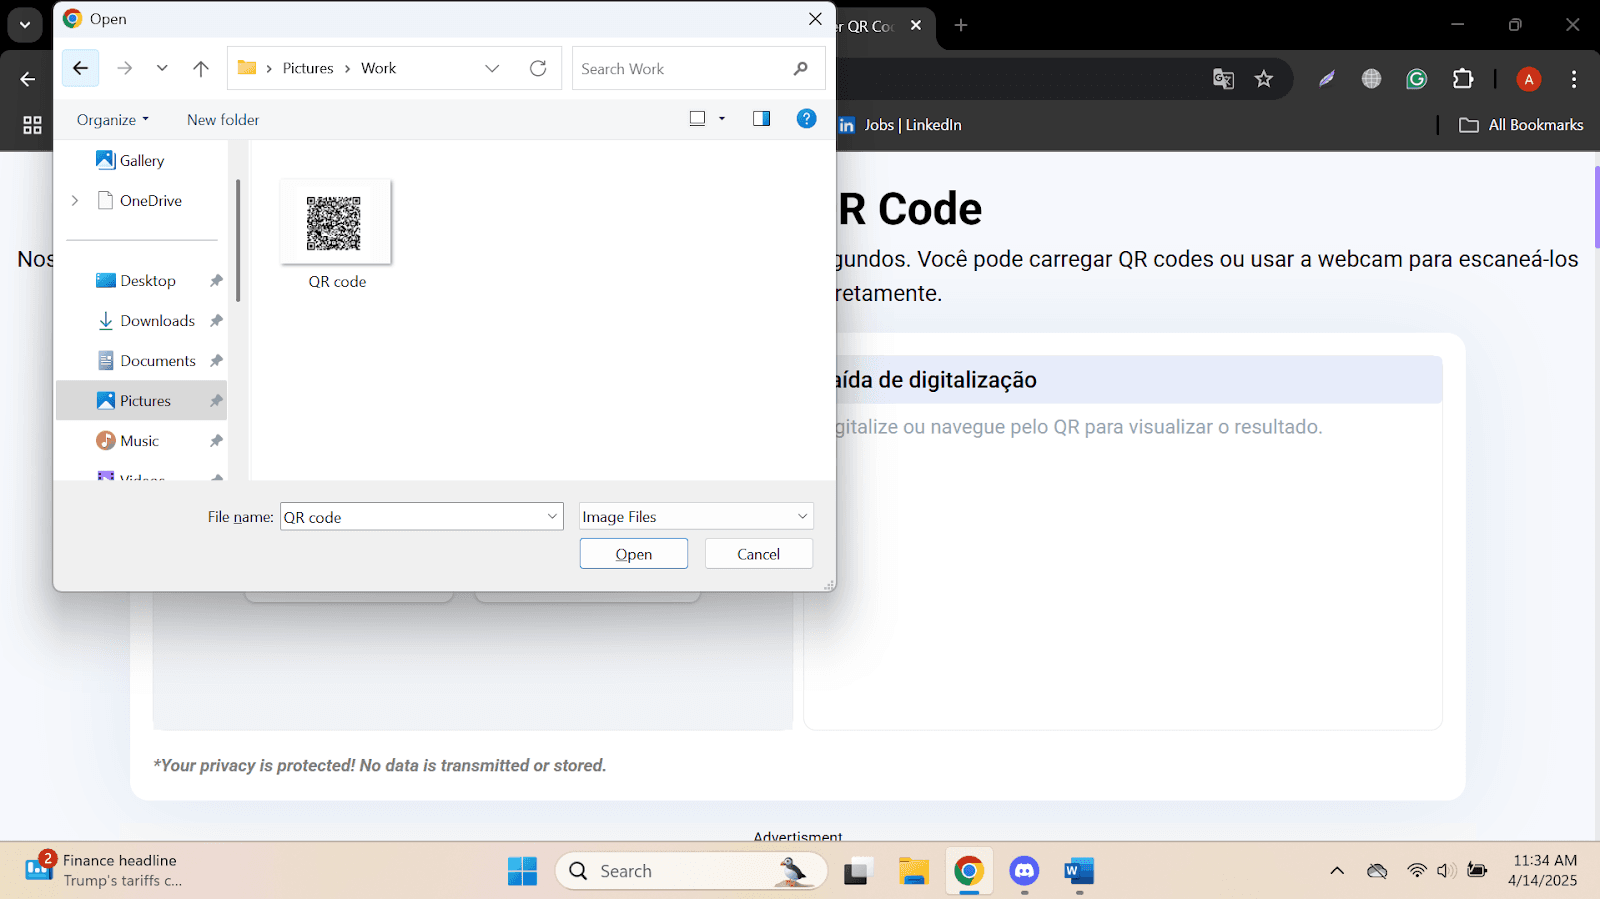Open the Finance headline news widget
The image size is (1600, 899).
(x=104, y=870)
